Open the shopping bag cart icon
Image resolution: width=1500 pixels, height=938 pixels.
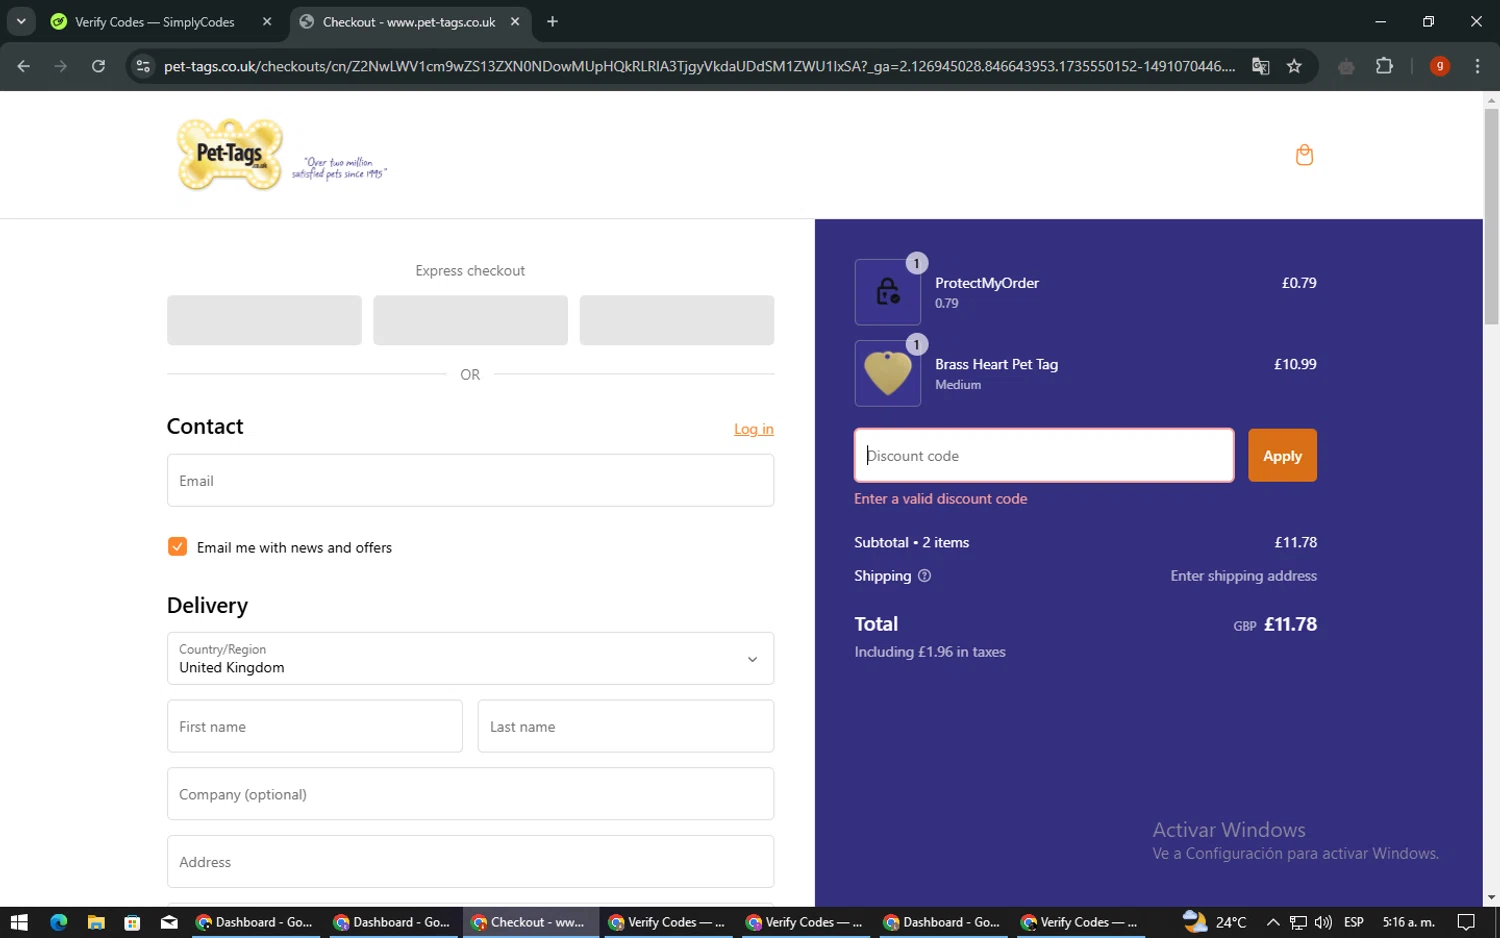pyautogui.click(x=1304, y=155)
